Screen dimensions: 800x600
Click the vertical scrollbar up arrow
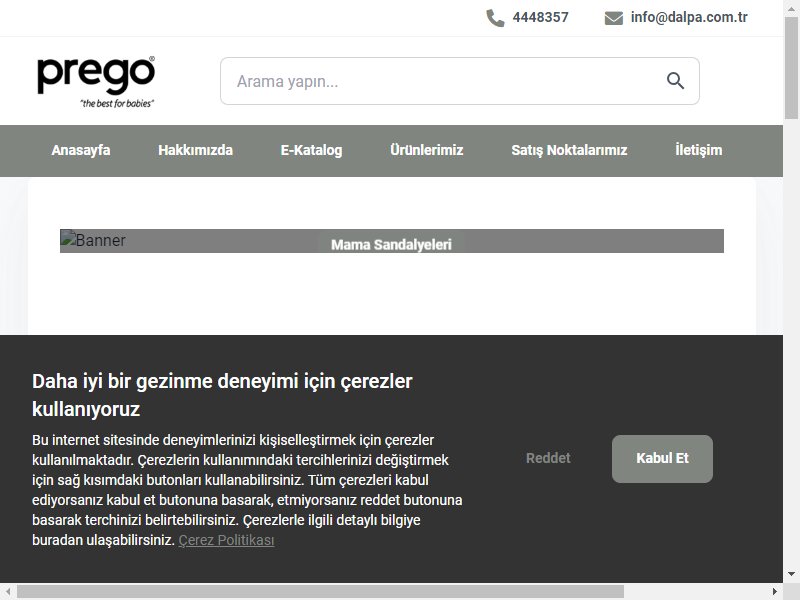pyautogui.click(x=791, y=8)
